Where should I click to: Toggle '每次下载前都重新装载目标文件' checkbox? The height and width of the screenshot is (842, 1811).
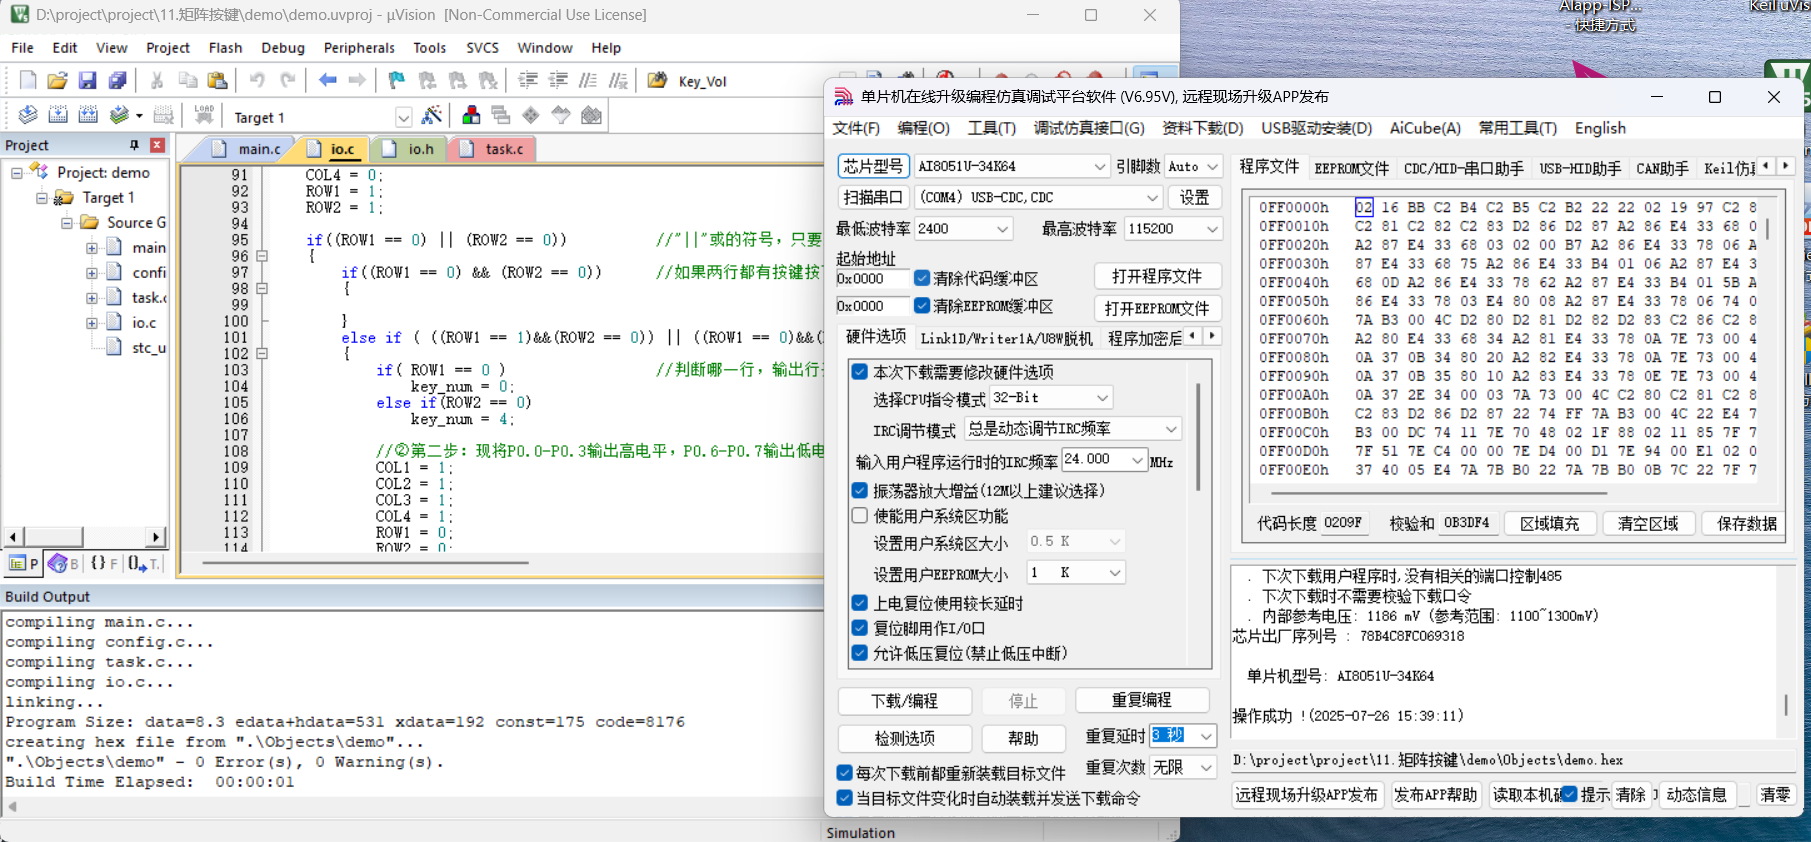pos(844,773)
